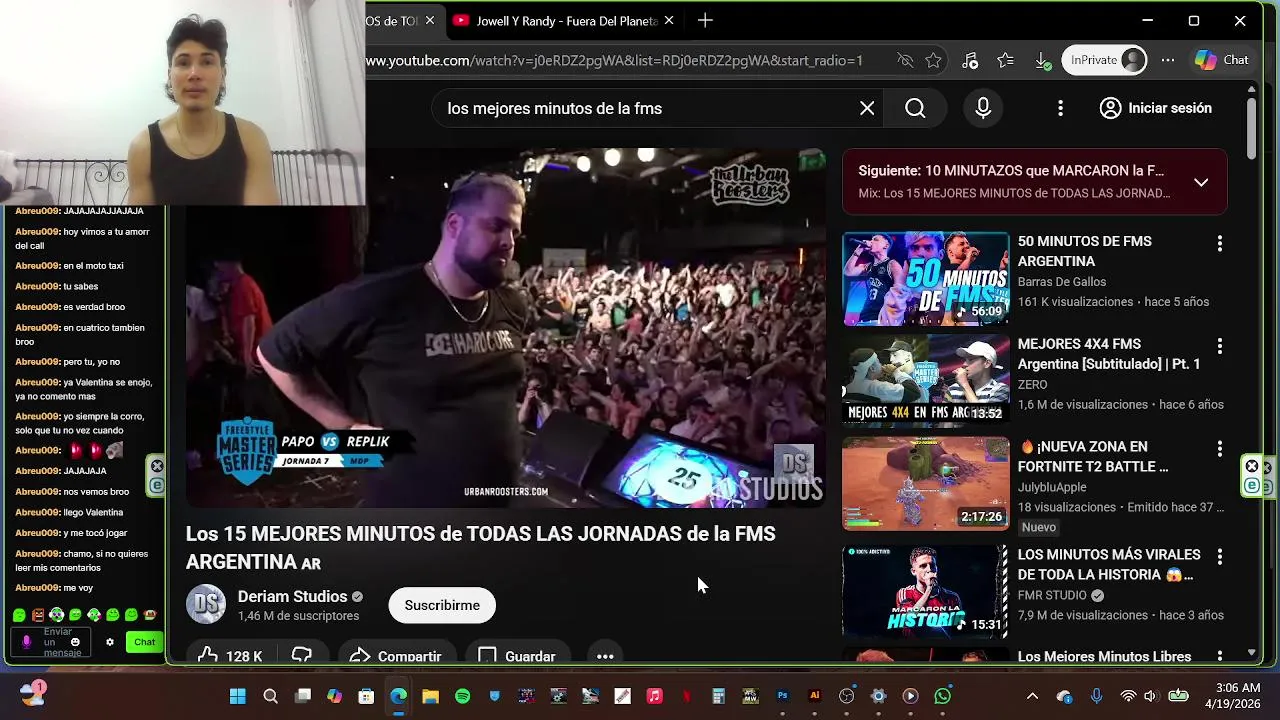Open options for NUEVA ZONA EN FORTNITE video
1280x720 pixels.
[1219, 449]
